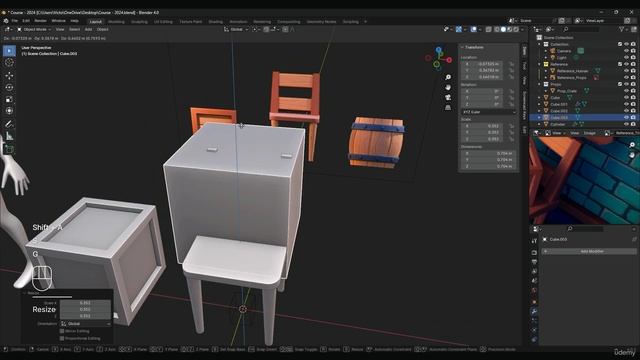Expand Cube.001 in the outliner
The width and height of the screenshot is (640, 360).
540,104
